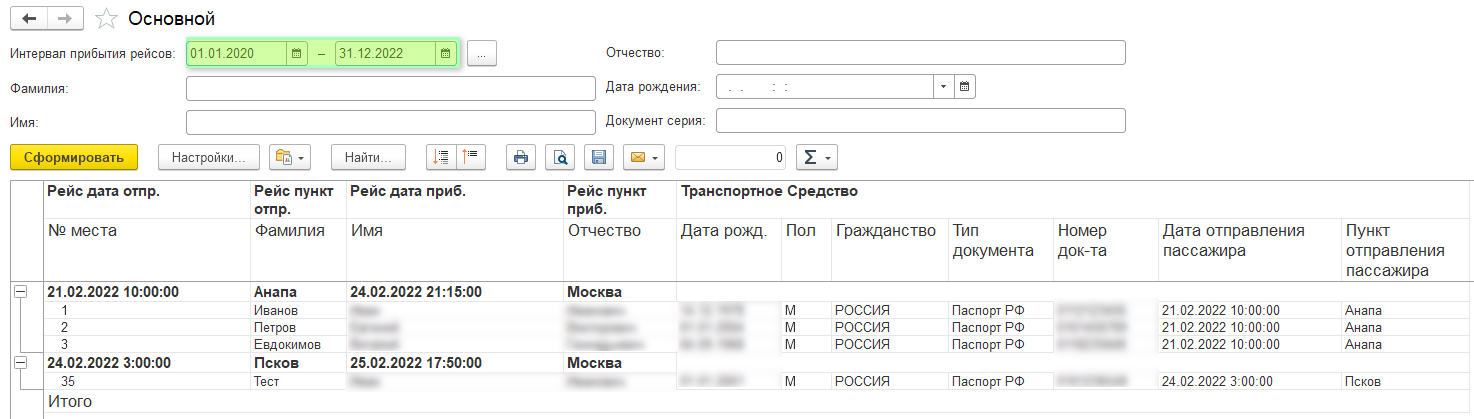Screen dimensions: 1474x419
Task: Click the Найти... button
Action: pos(368,157)
